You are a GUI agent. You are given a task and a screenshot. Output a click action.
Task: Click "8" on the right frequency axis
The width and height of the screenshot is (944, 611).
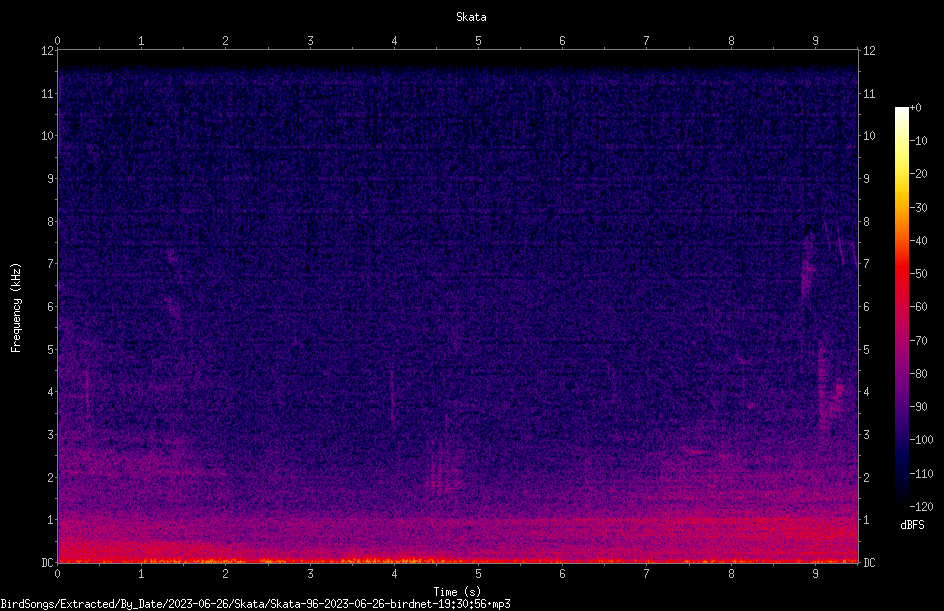[x=866, y=222]
